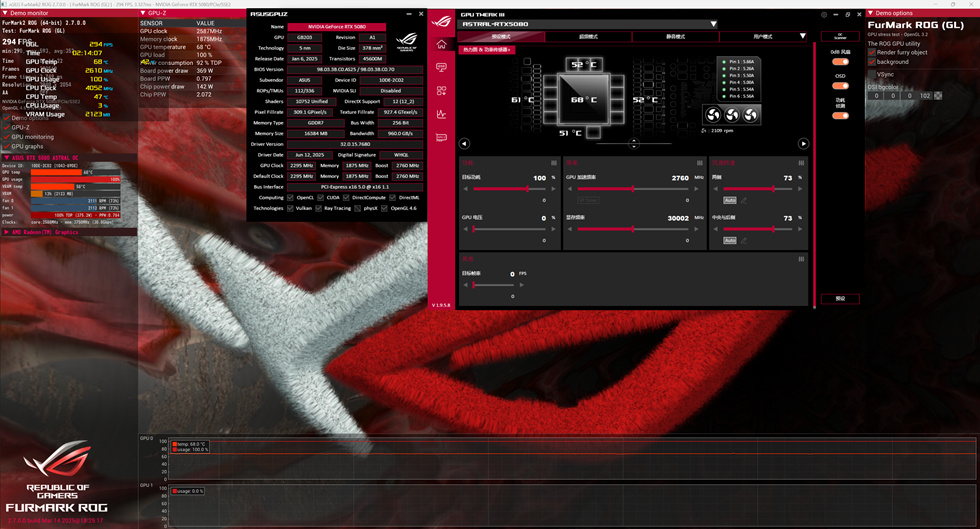Decrease power target with left arrow beside 100%
This screenshot has height=529, width=980.
pyautogui.click(x=466, y=189)
